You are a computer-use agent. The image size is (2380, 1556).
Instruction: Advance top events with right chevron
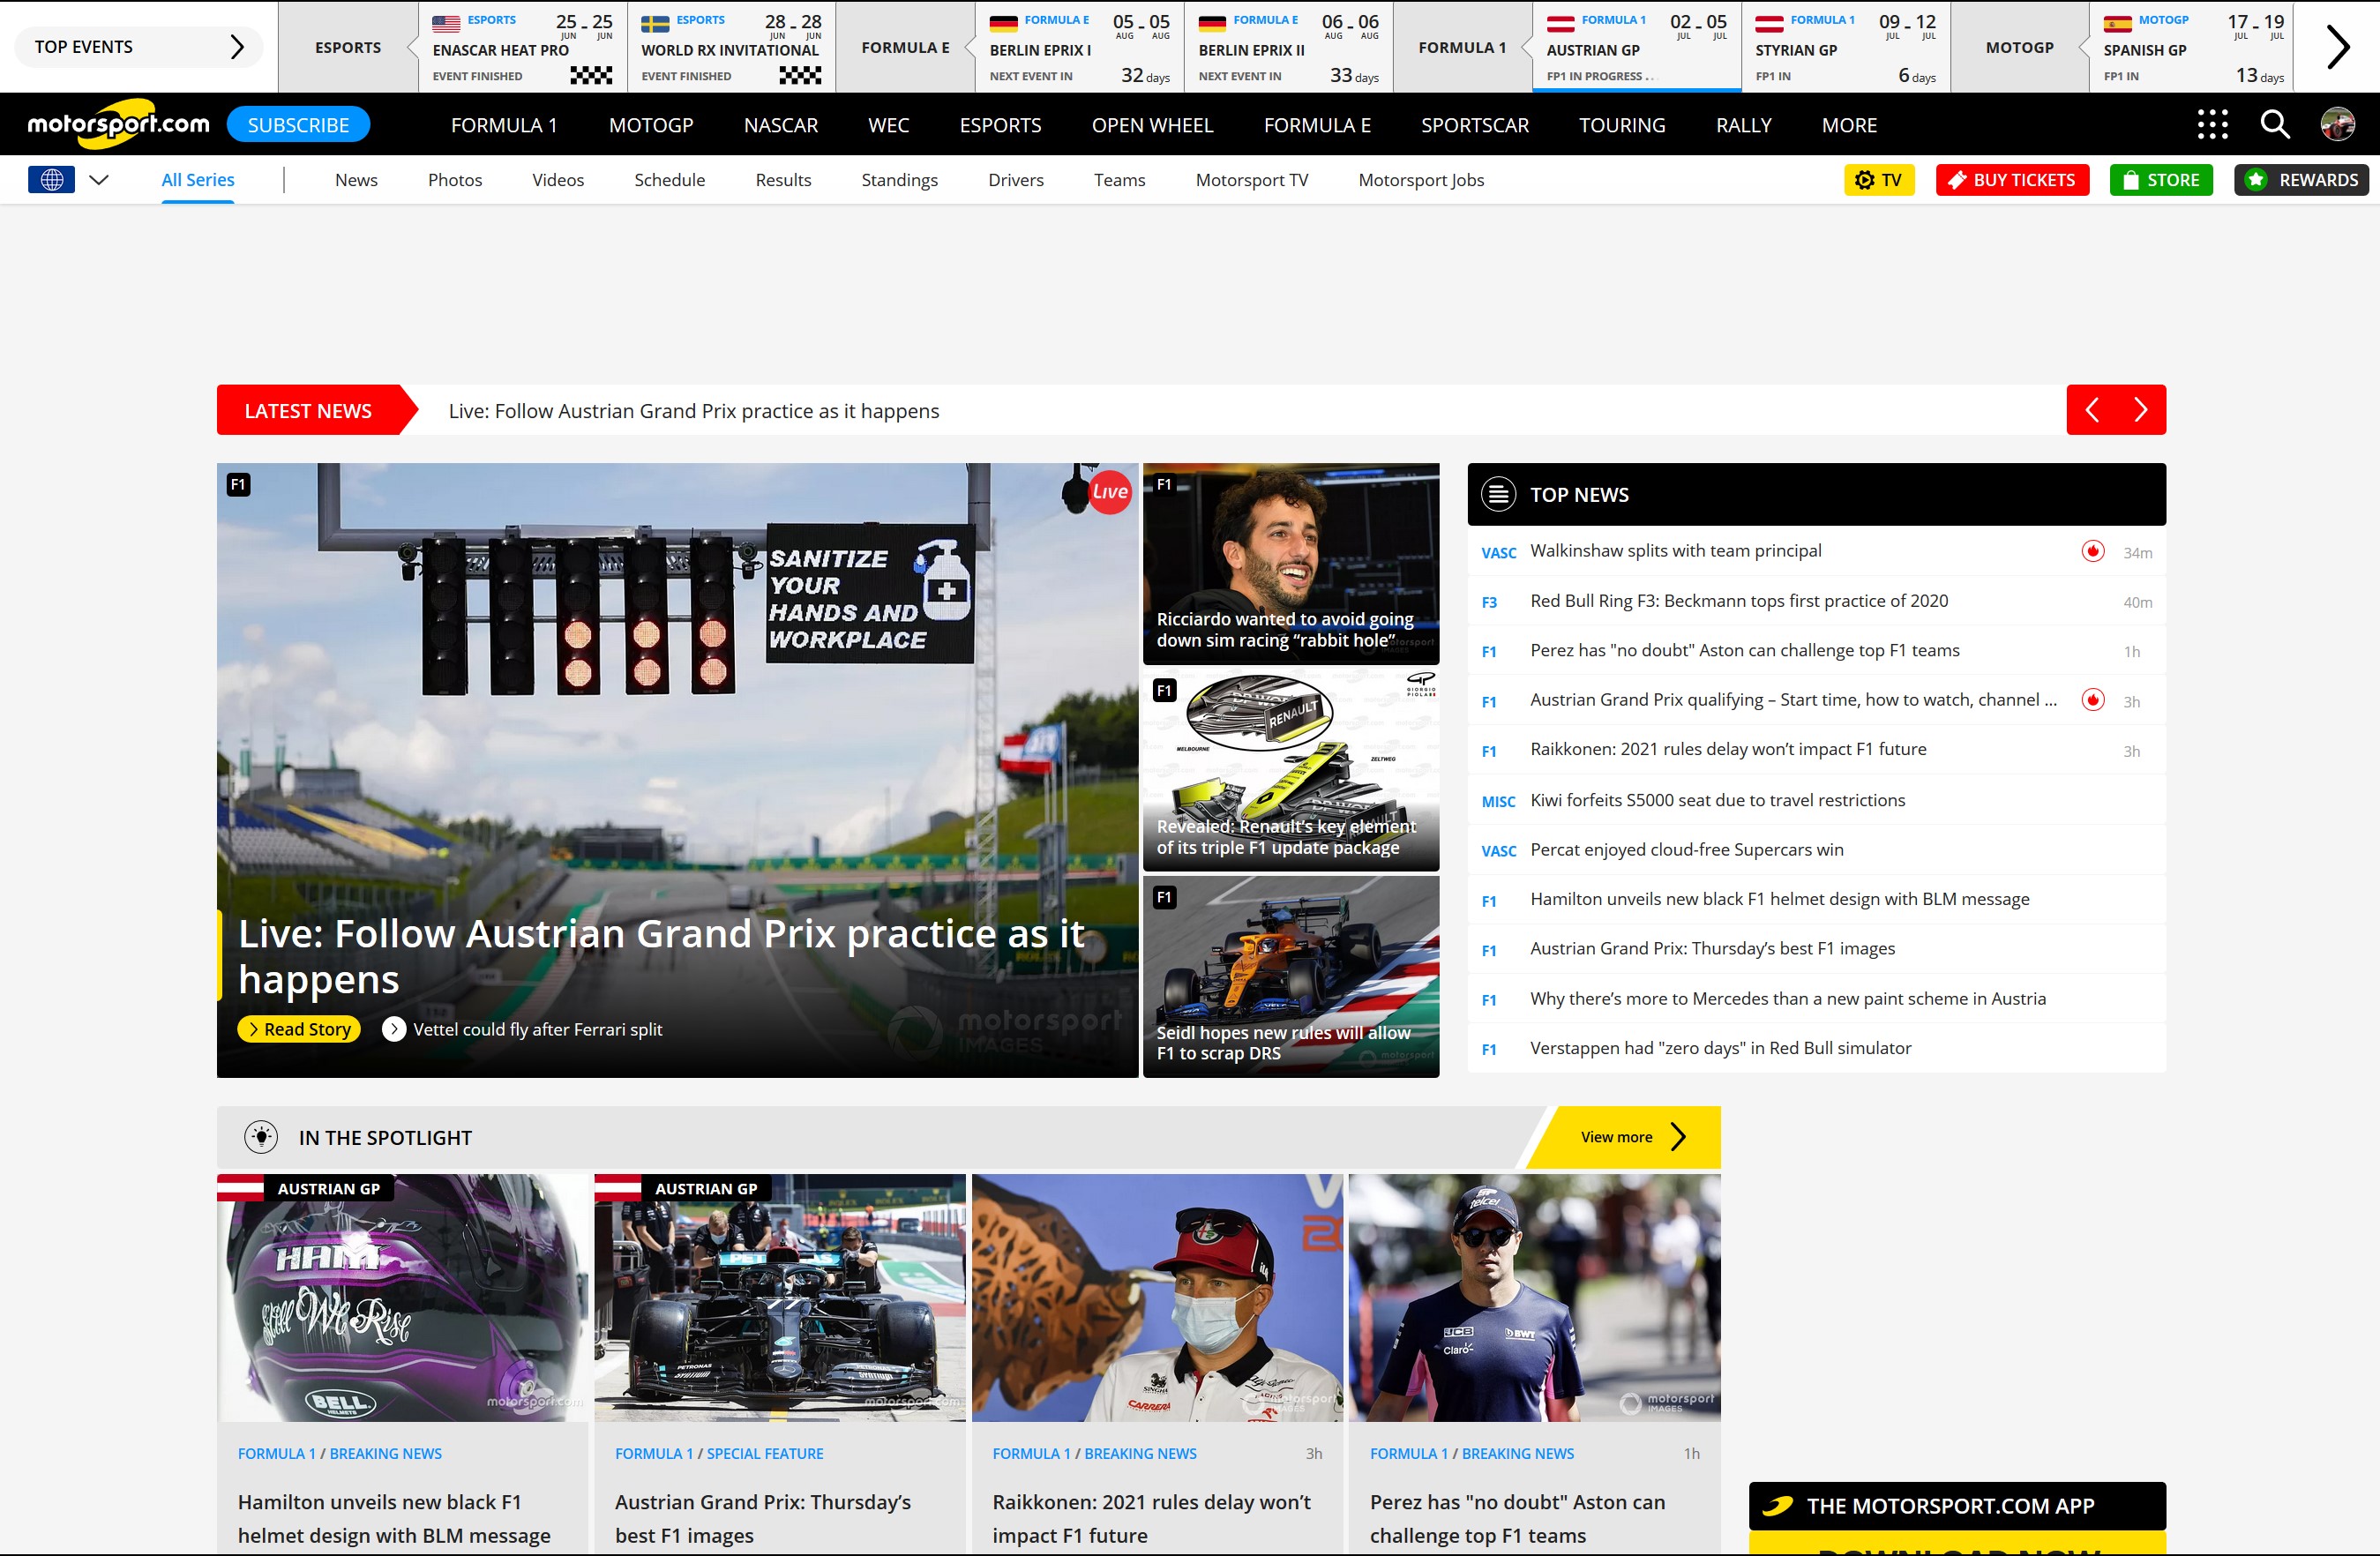coord(2337,47)
